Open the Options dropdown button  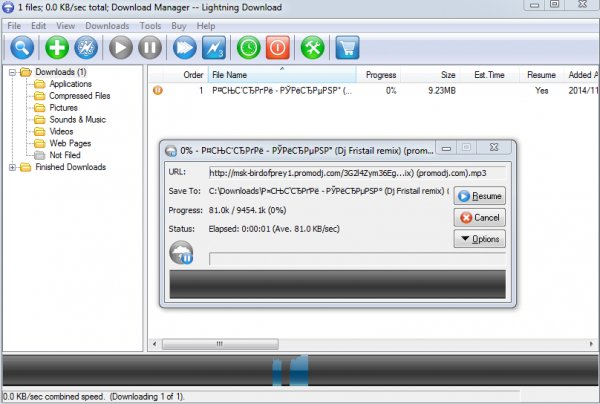point(479,239)
